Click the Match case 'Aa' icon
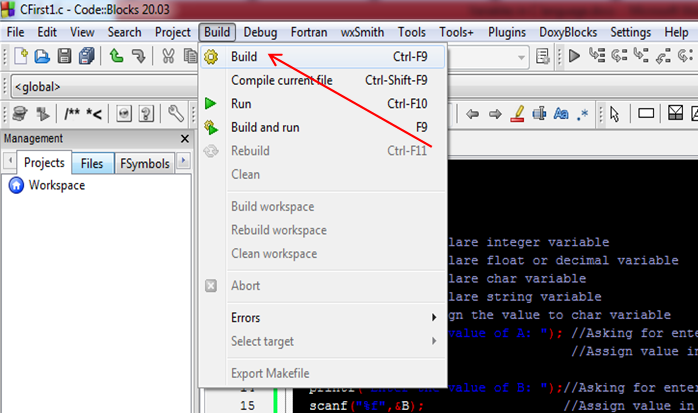The width and height of the screenshot is (700, 414). (x=561, y=114)
